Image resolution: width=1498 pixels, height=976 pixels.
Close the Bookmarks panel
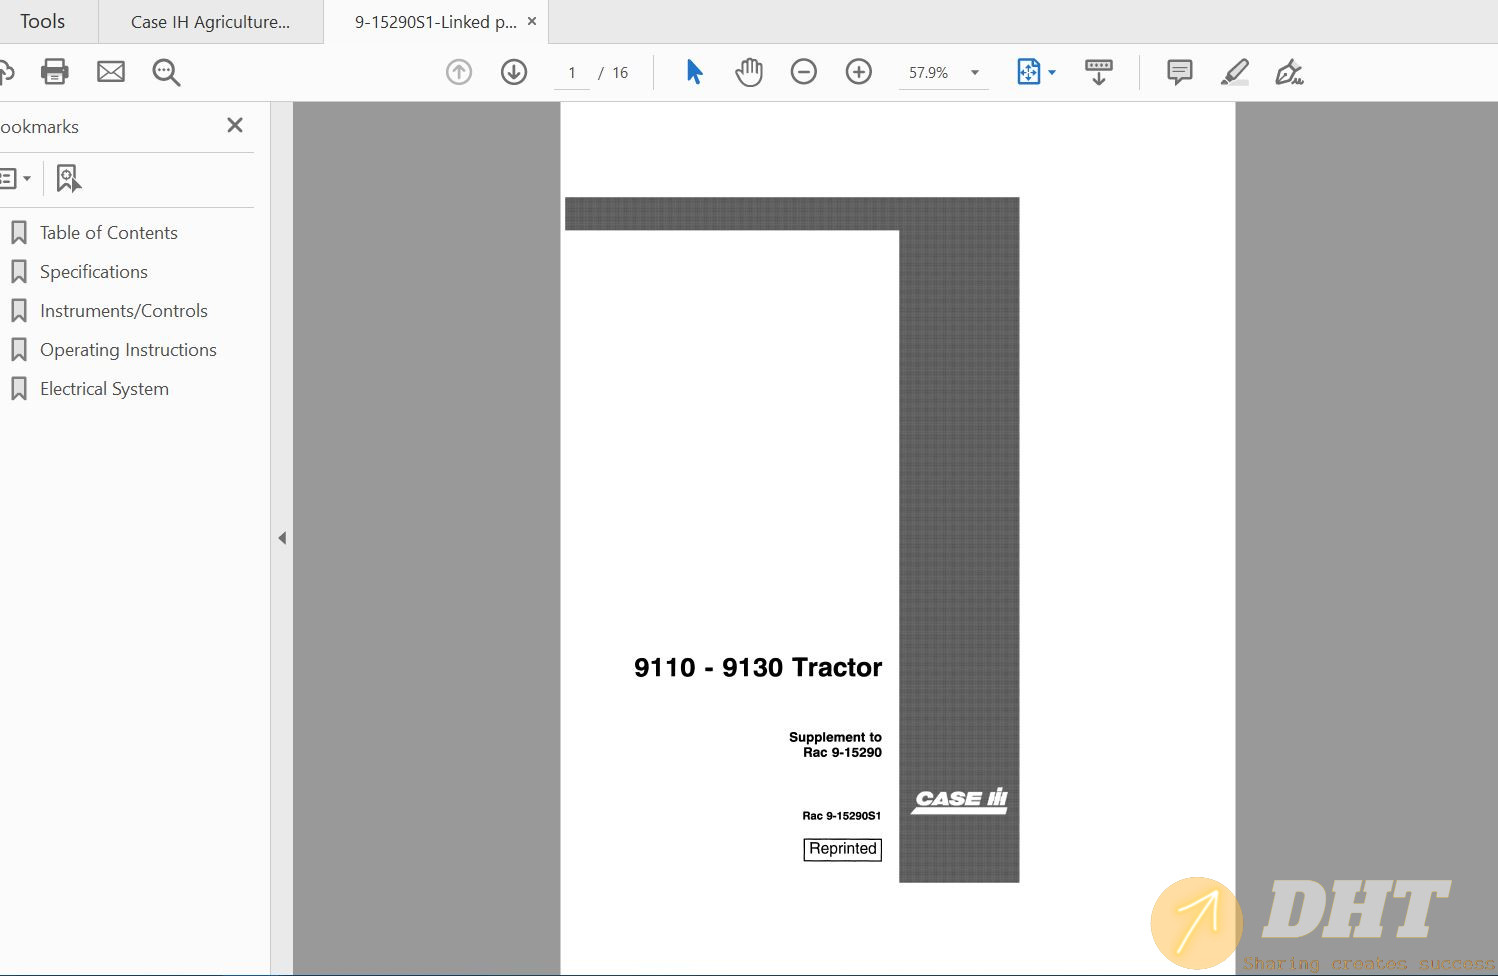(x=235, y=125)
